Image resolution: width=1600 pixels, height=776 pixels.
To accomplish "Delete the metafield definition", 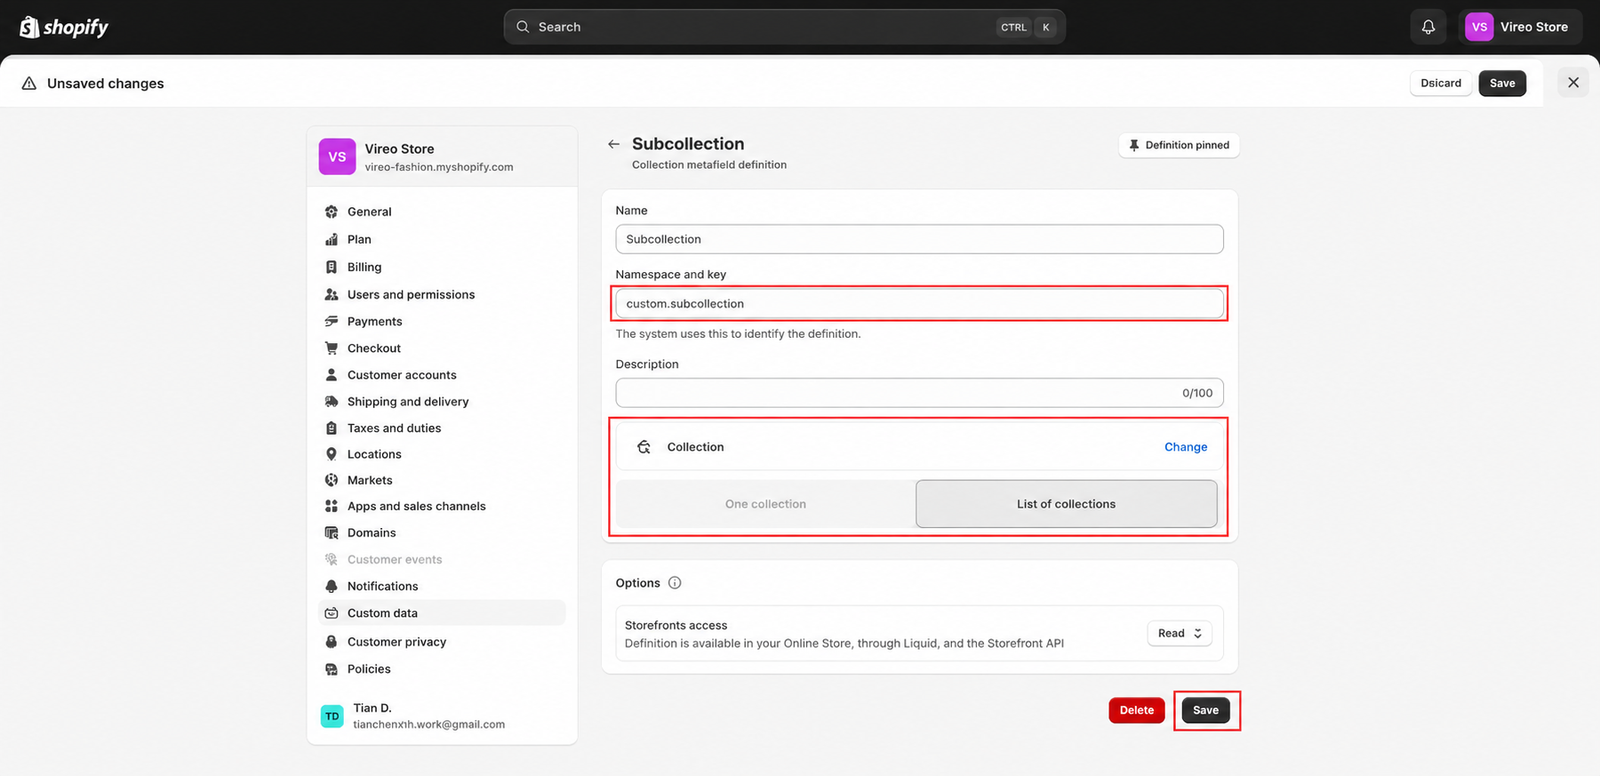I will [1137, 710].
